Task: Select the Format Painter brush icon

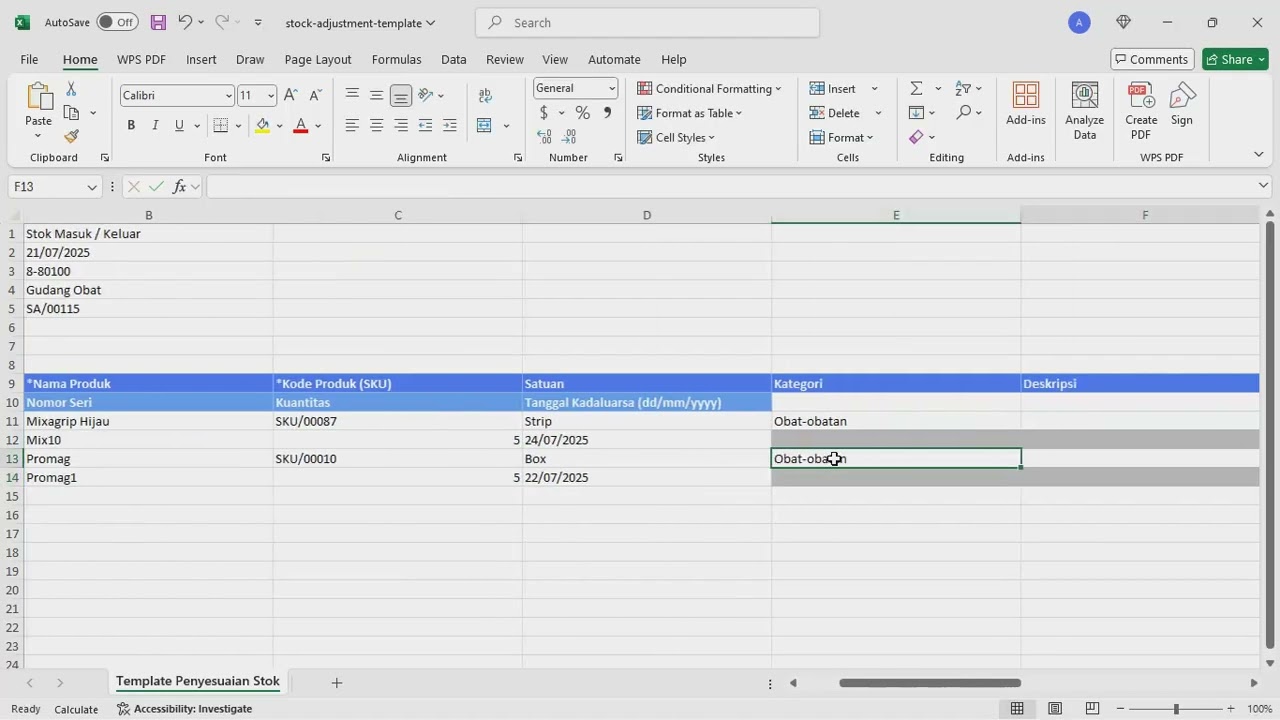Action: 71,136
